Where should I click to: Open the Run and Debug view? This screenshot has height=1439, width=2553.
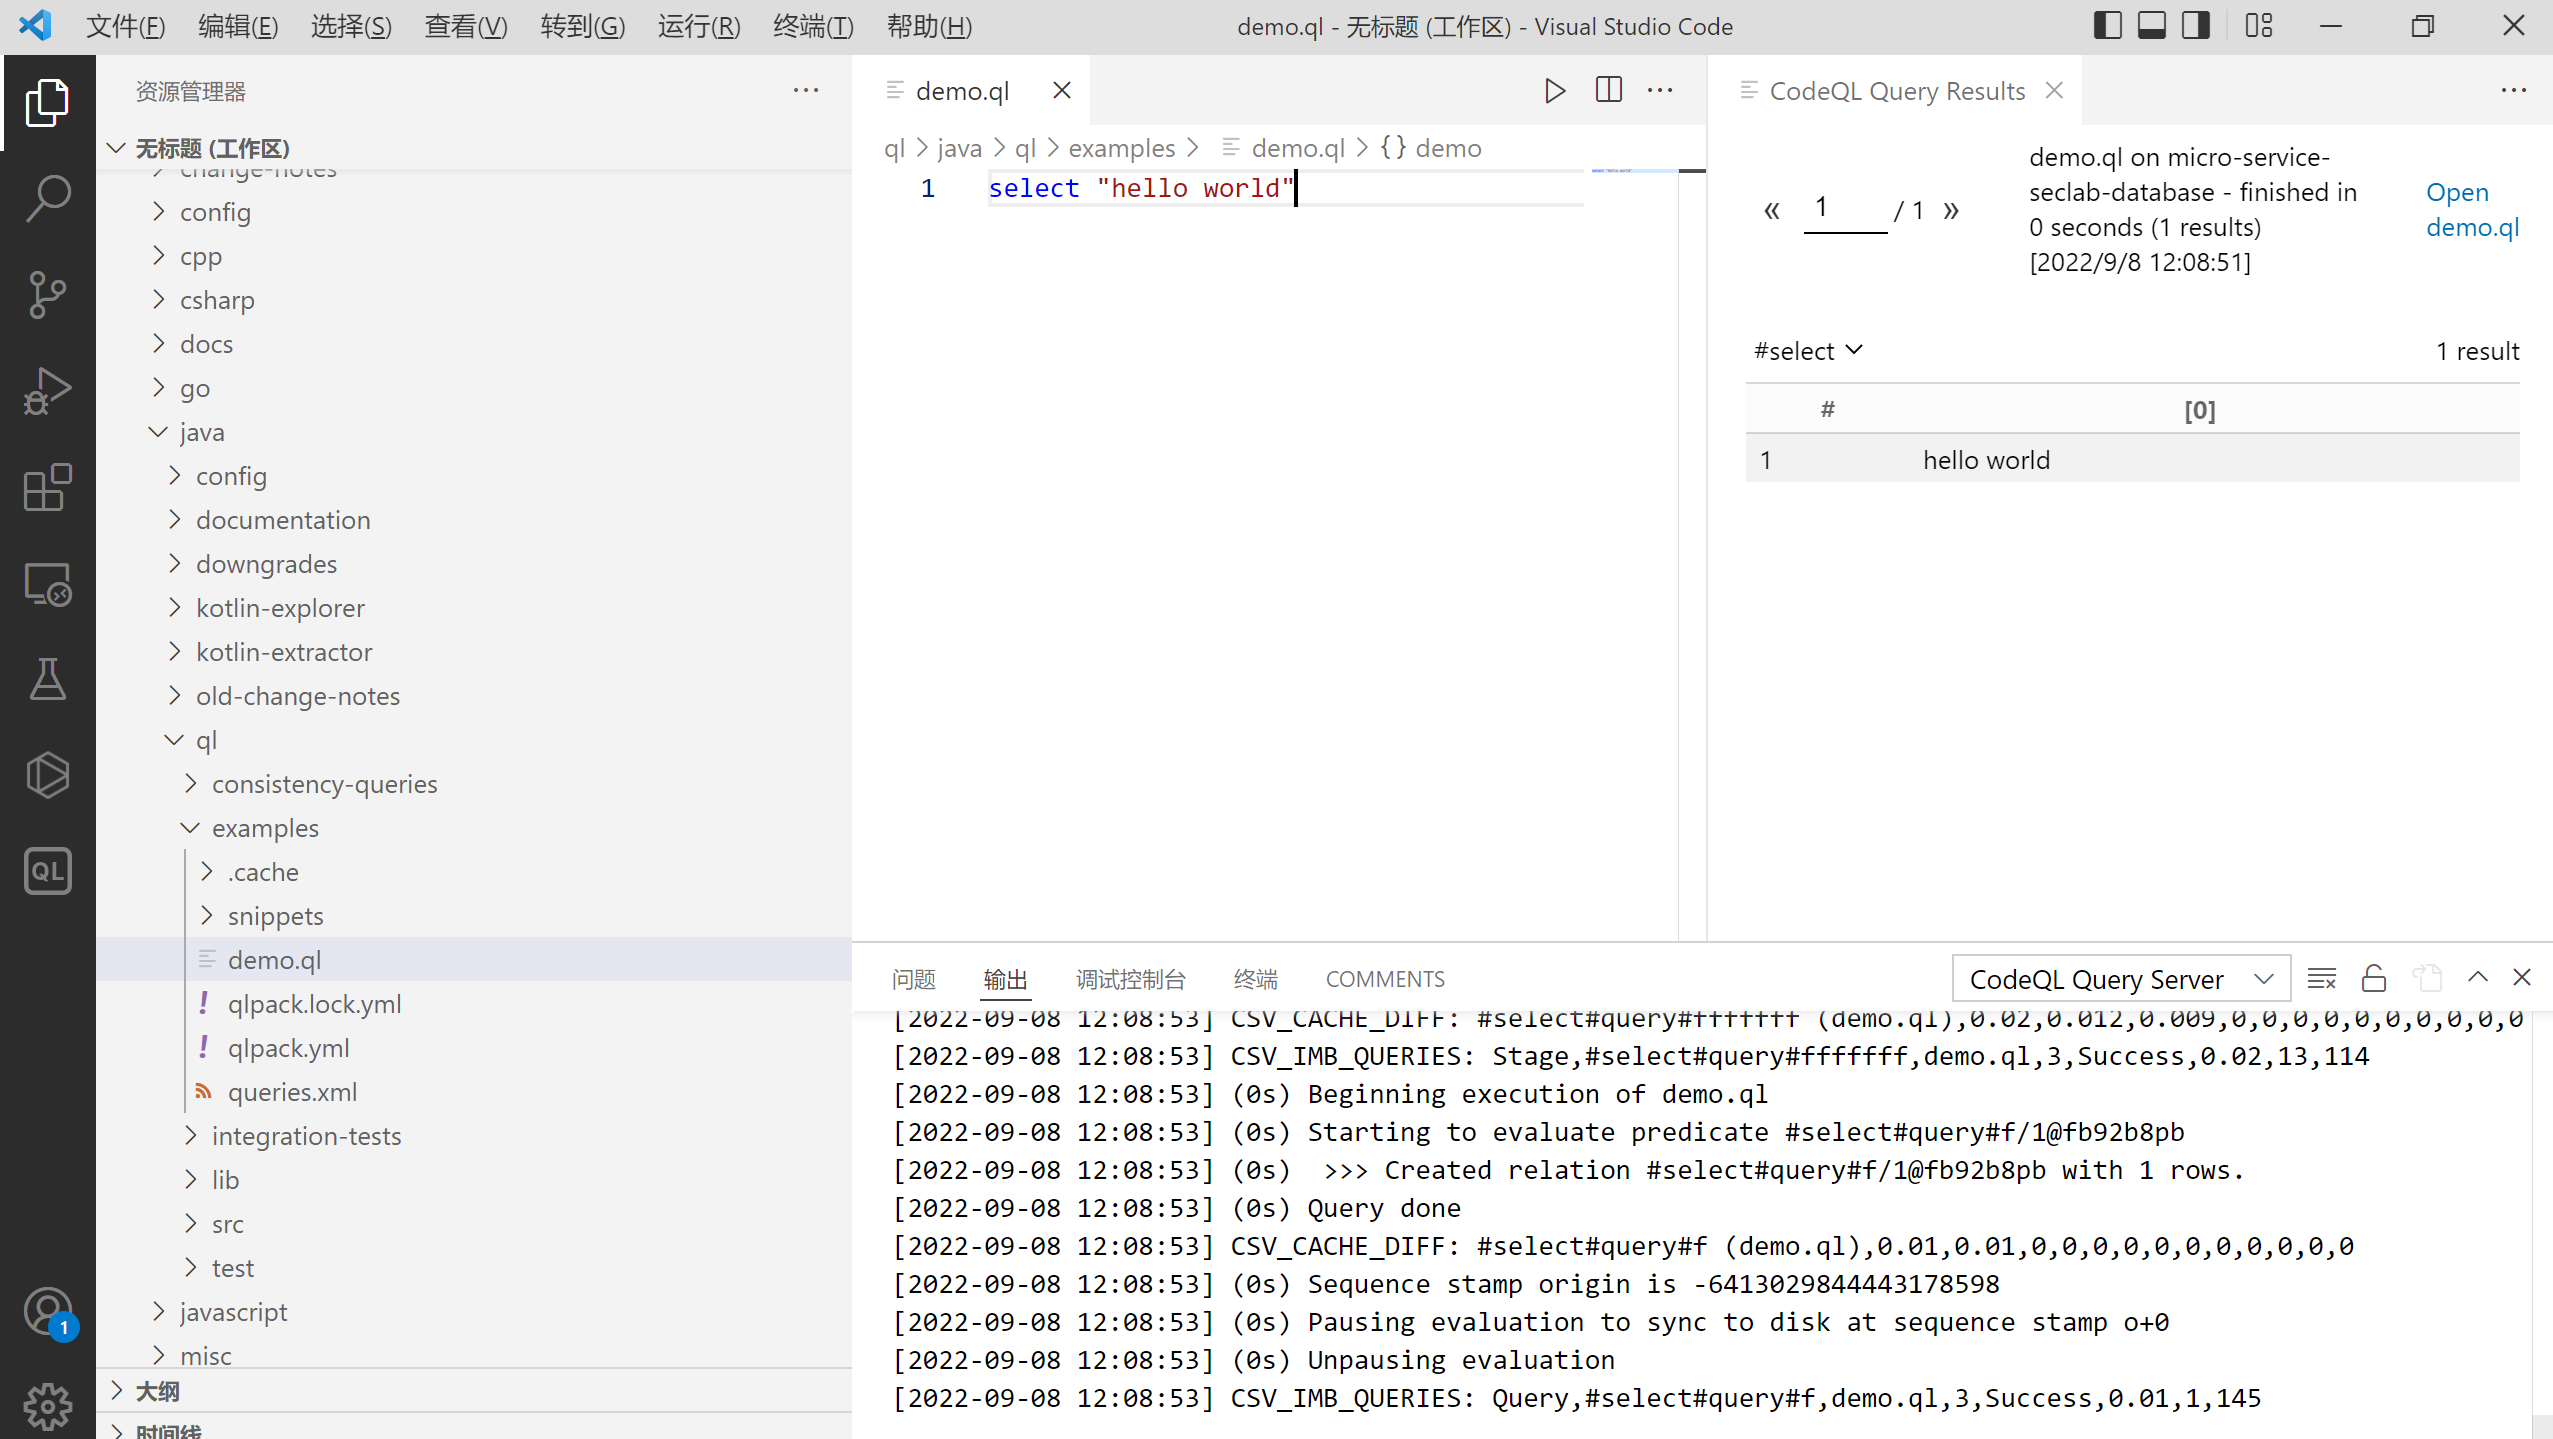coord(48,390)
